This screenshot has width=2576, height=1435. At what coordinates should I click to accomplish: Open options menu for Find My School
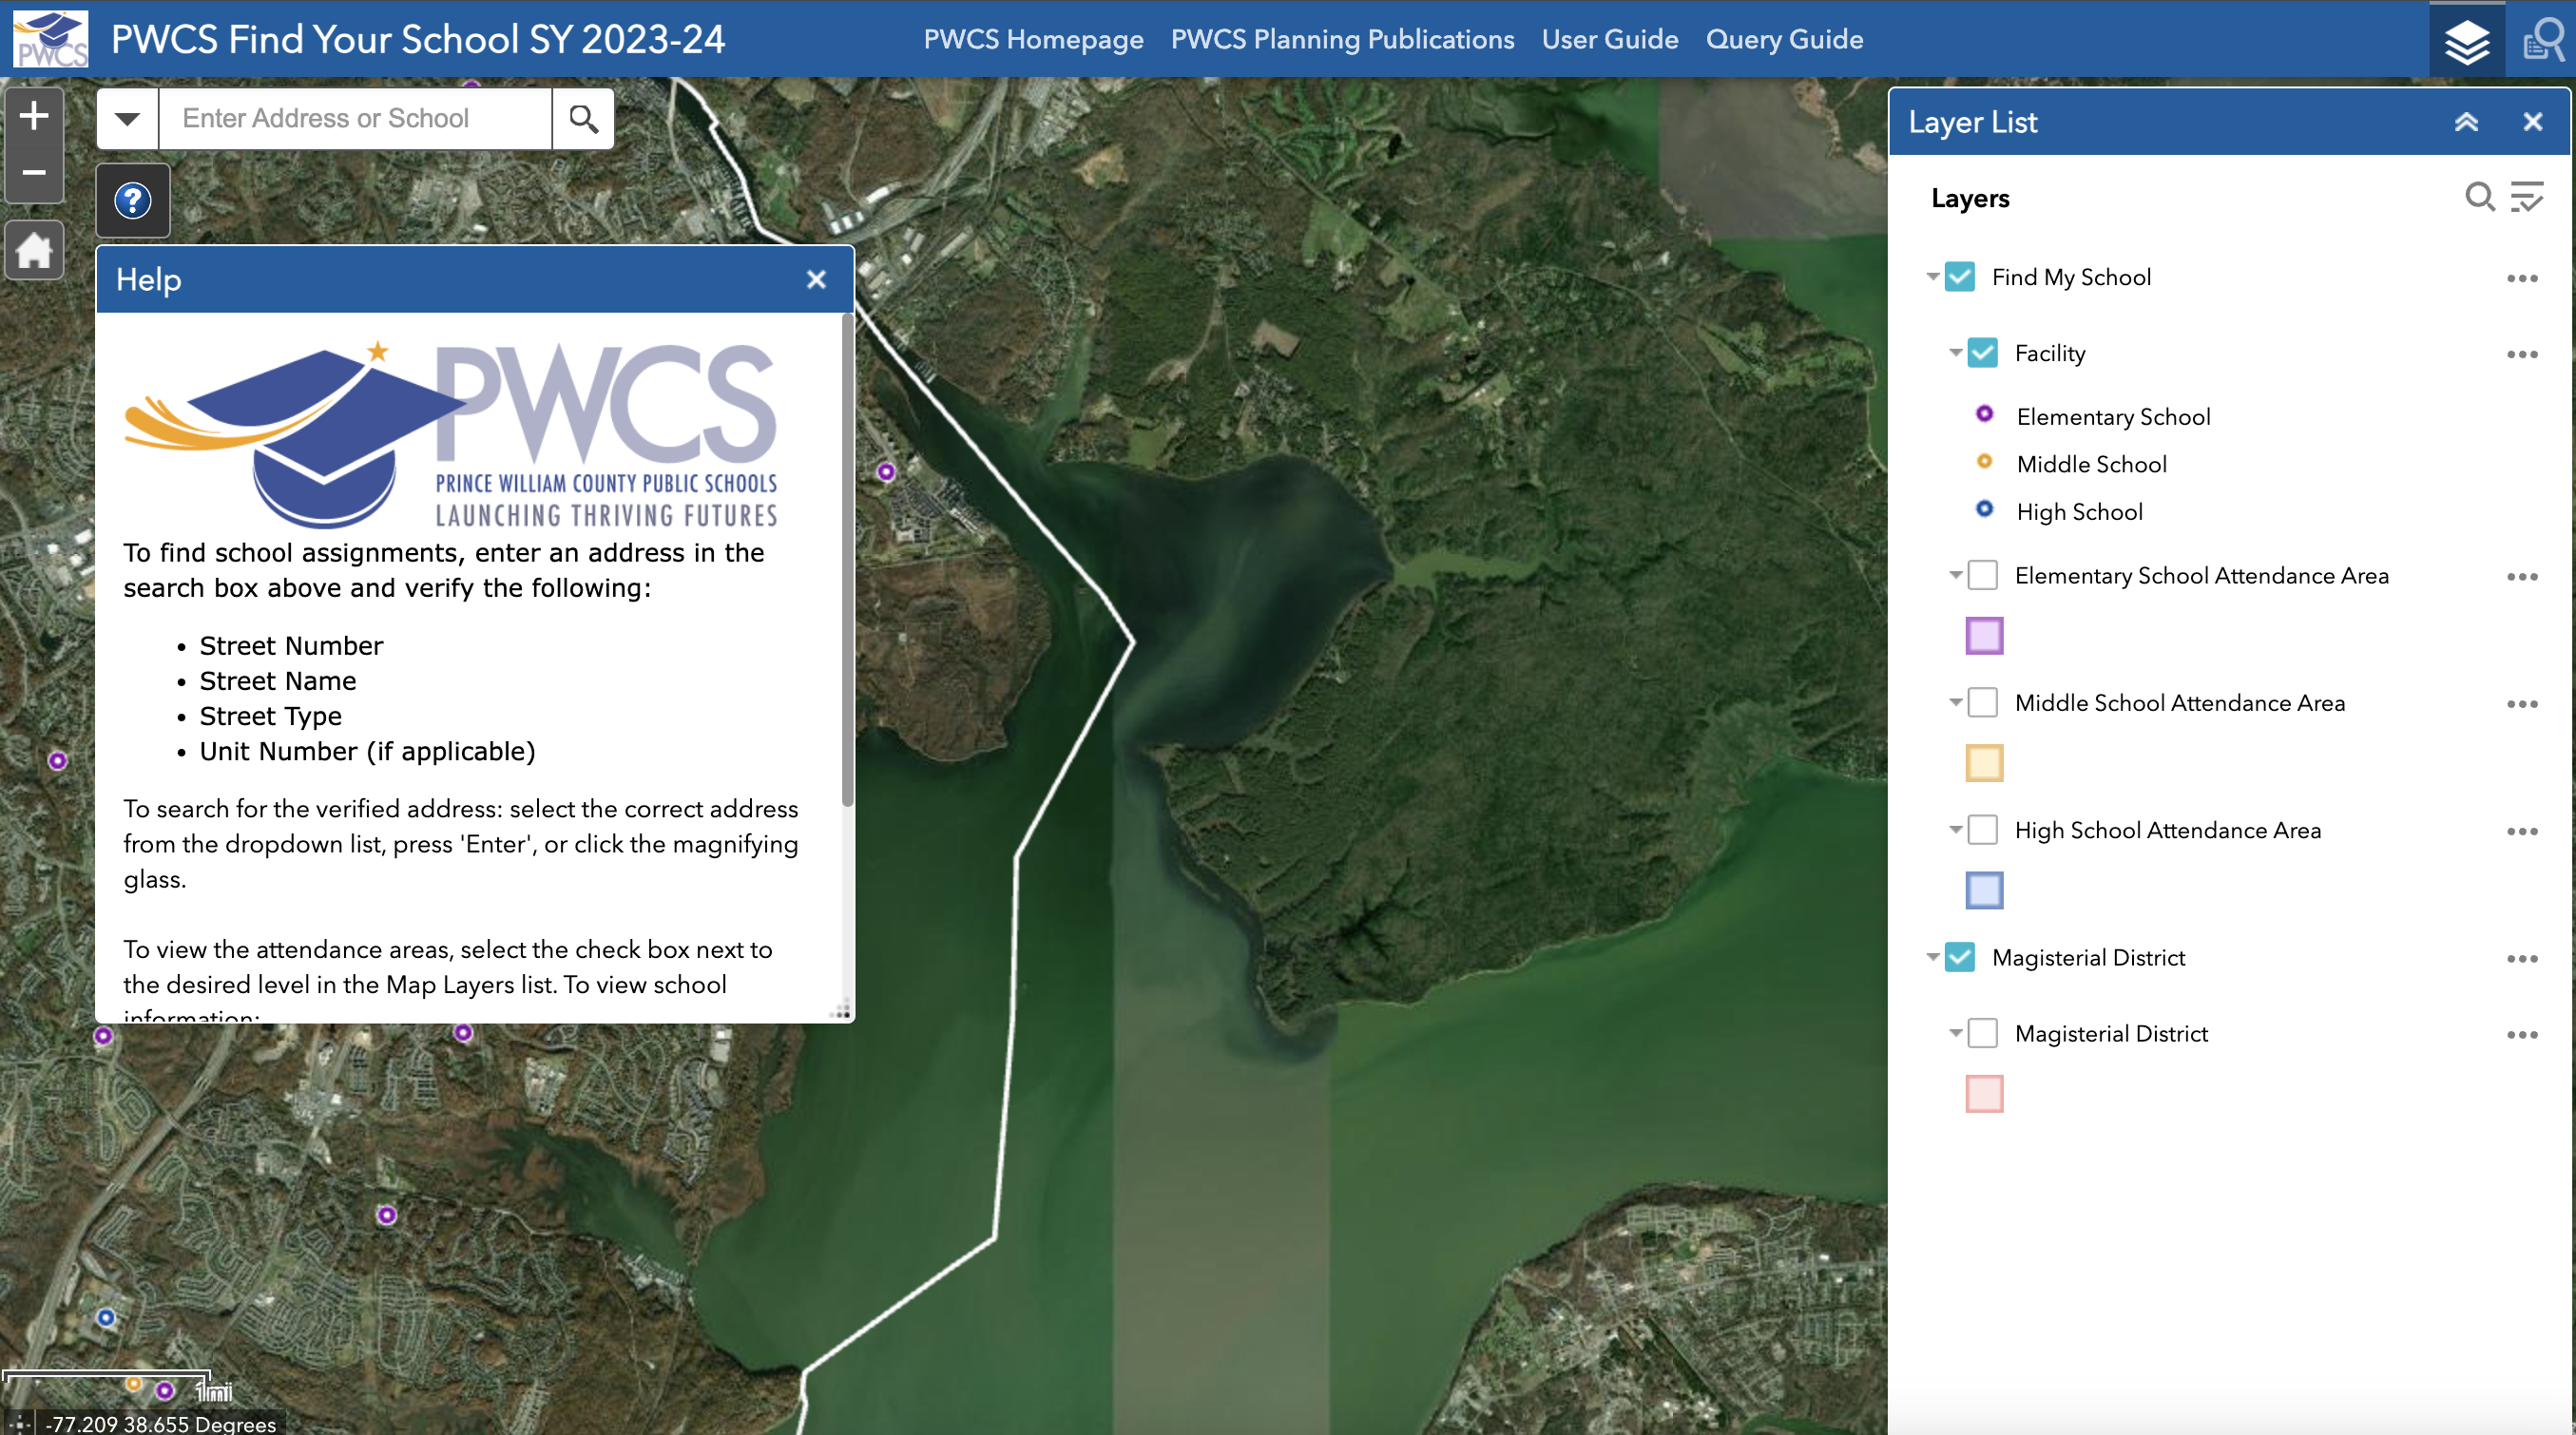(x=2522, y=279)
